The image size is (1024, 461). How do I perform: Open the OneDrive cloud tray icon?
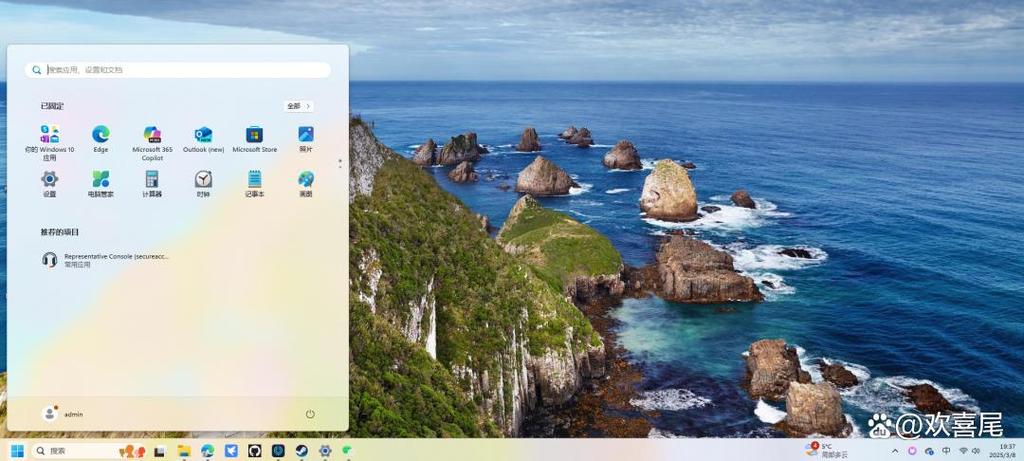(x=929, y=451)
